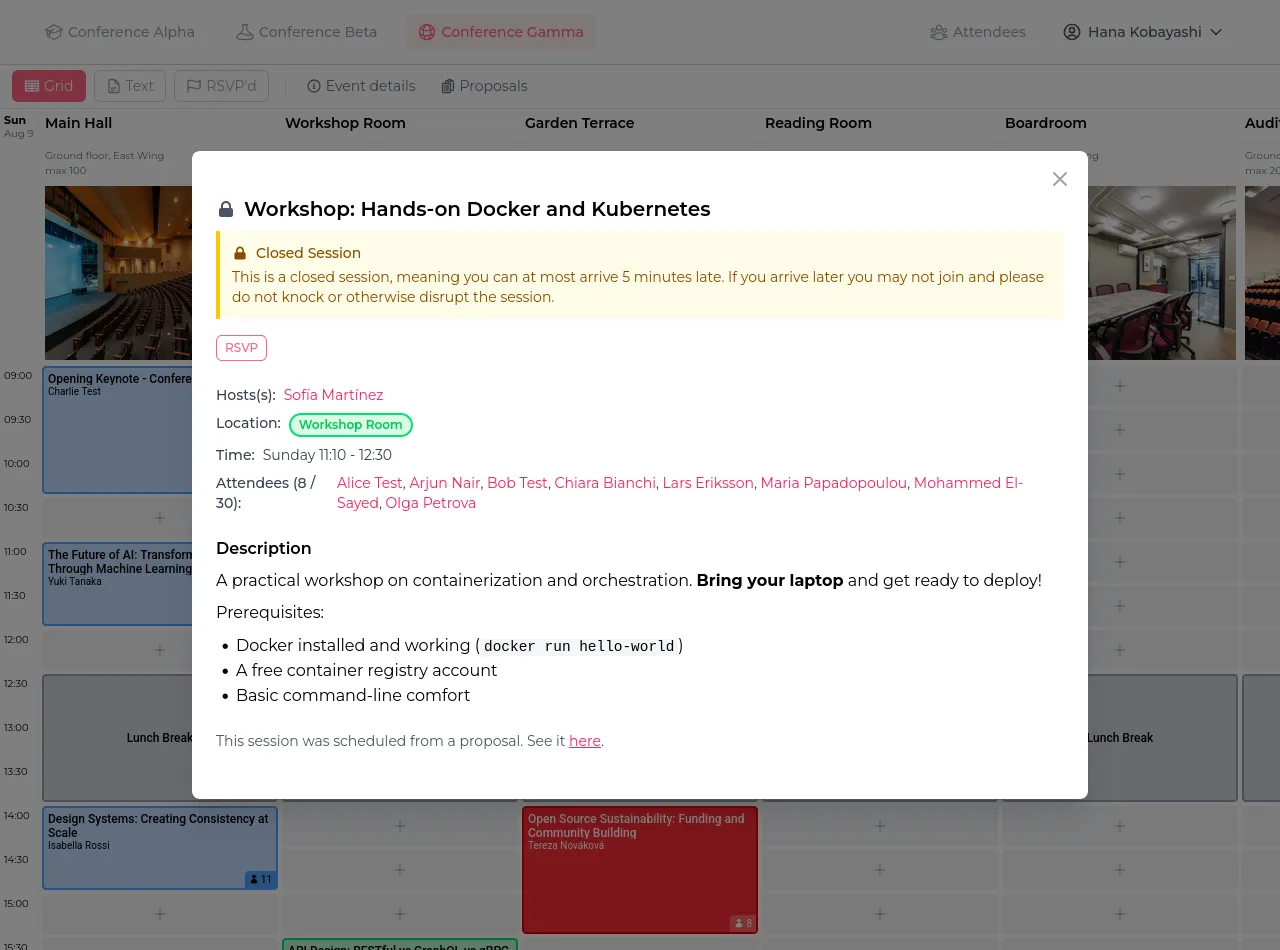Open the Attendees page
The image size is (1280, 950).
[978, 32]
